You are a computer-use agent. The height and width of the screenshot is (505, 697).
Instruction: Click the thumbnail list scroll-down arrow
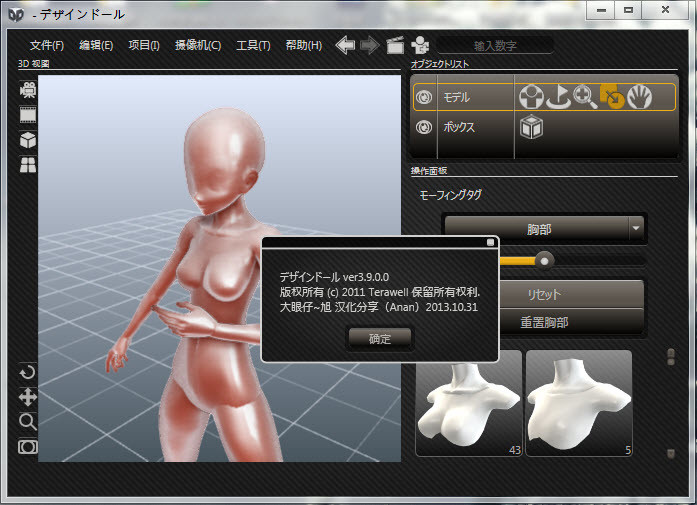pos(671,453)
